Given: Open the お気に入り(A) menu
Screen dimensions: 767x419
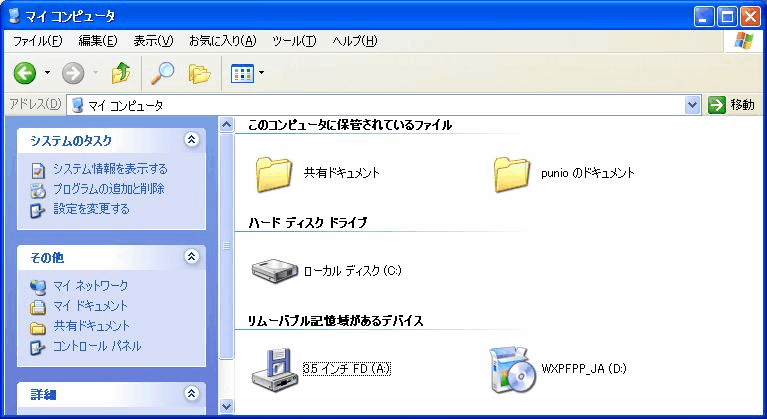Looking at the screenshot, I should (x=223, y=41).
